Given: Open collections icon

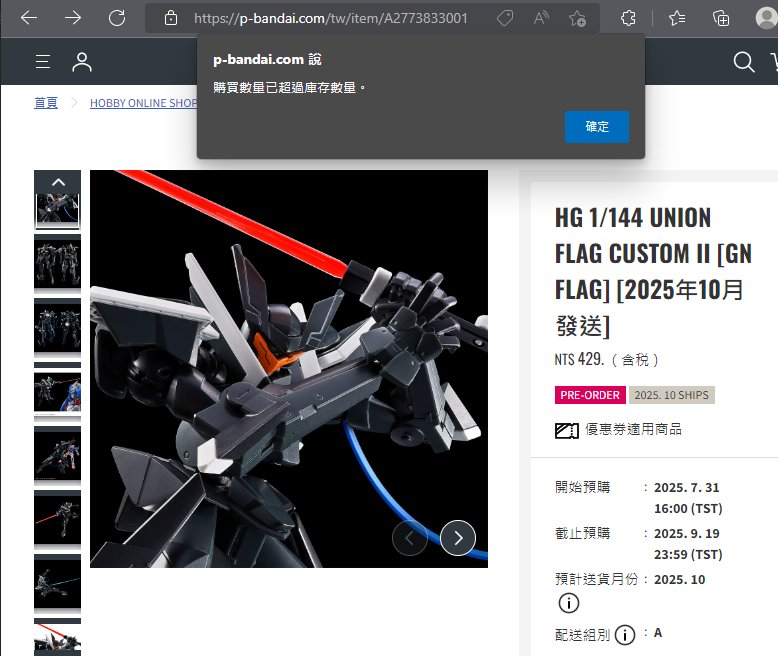Looking at the screenshot, I should tap(720, 18).
